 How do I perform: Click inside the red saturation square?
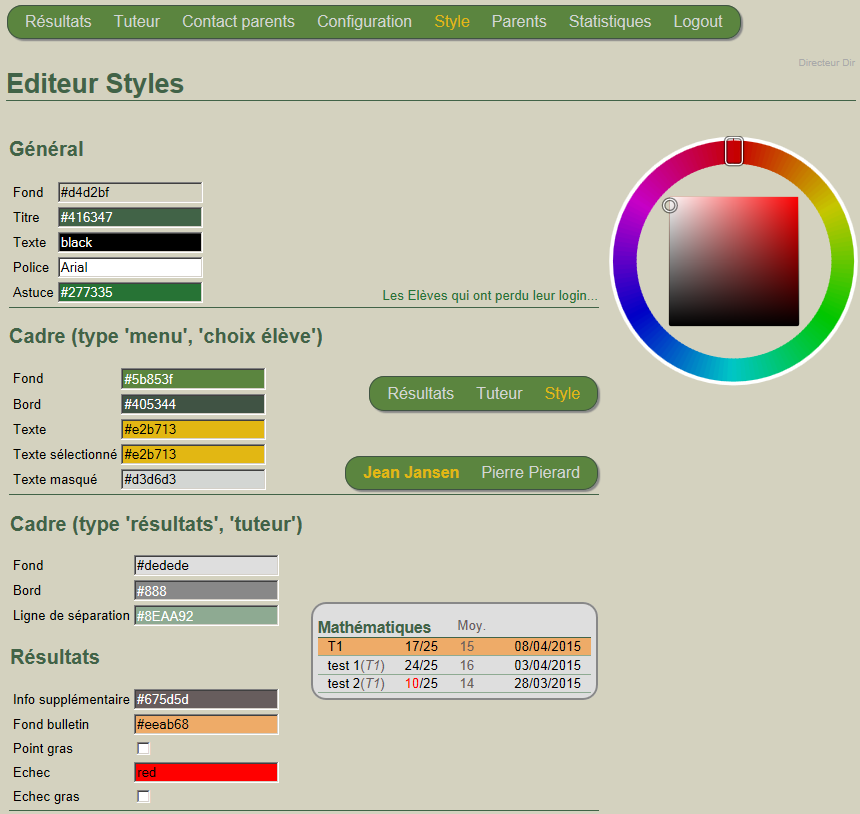point(734,261)
